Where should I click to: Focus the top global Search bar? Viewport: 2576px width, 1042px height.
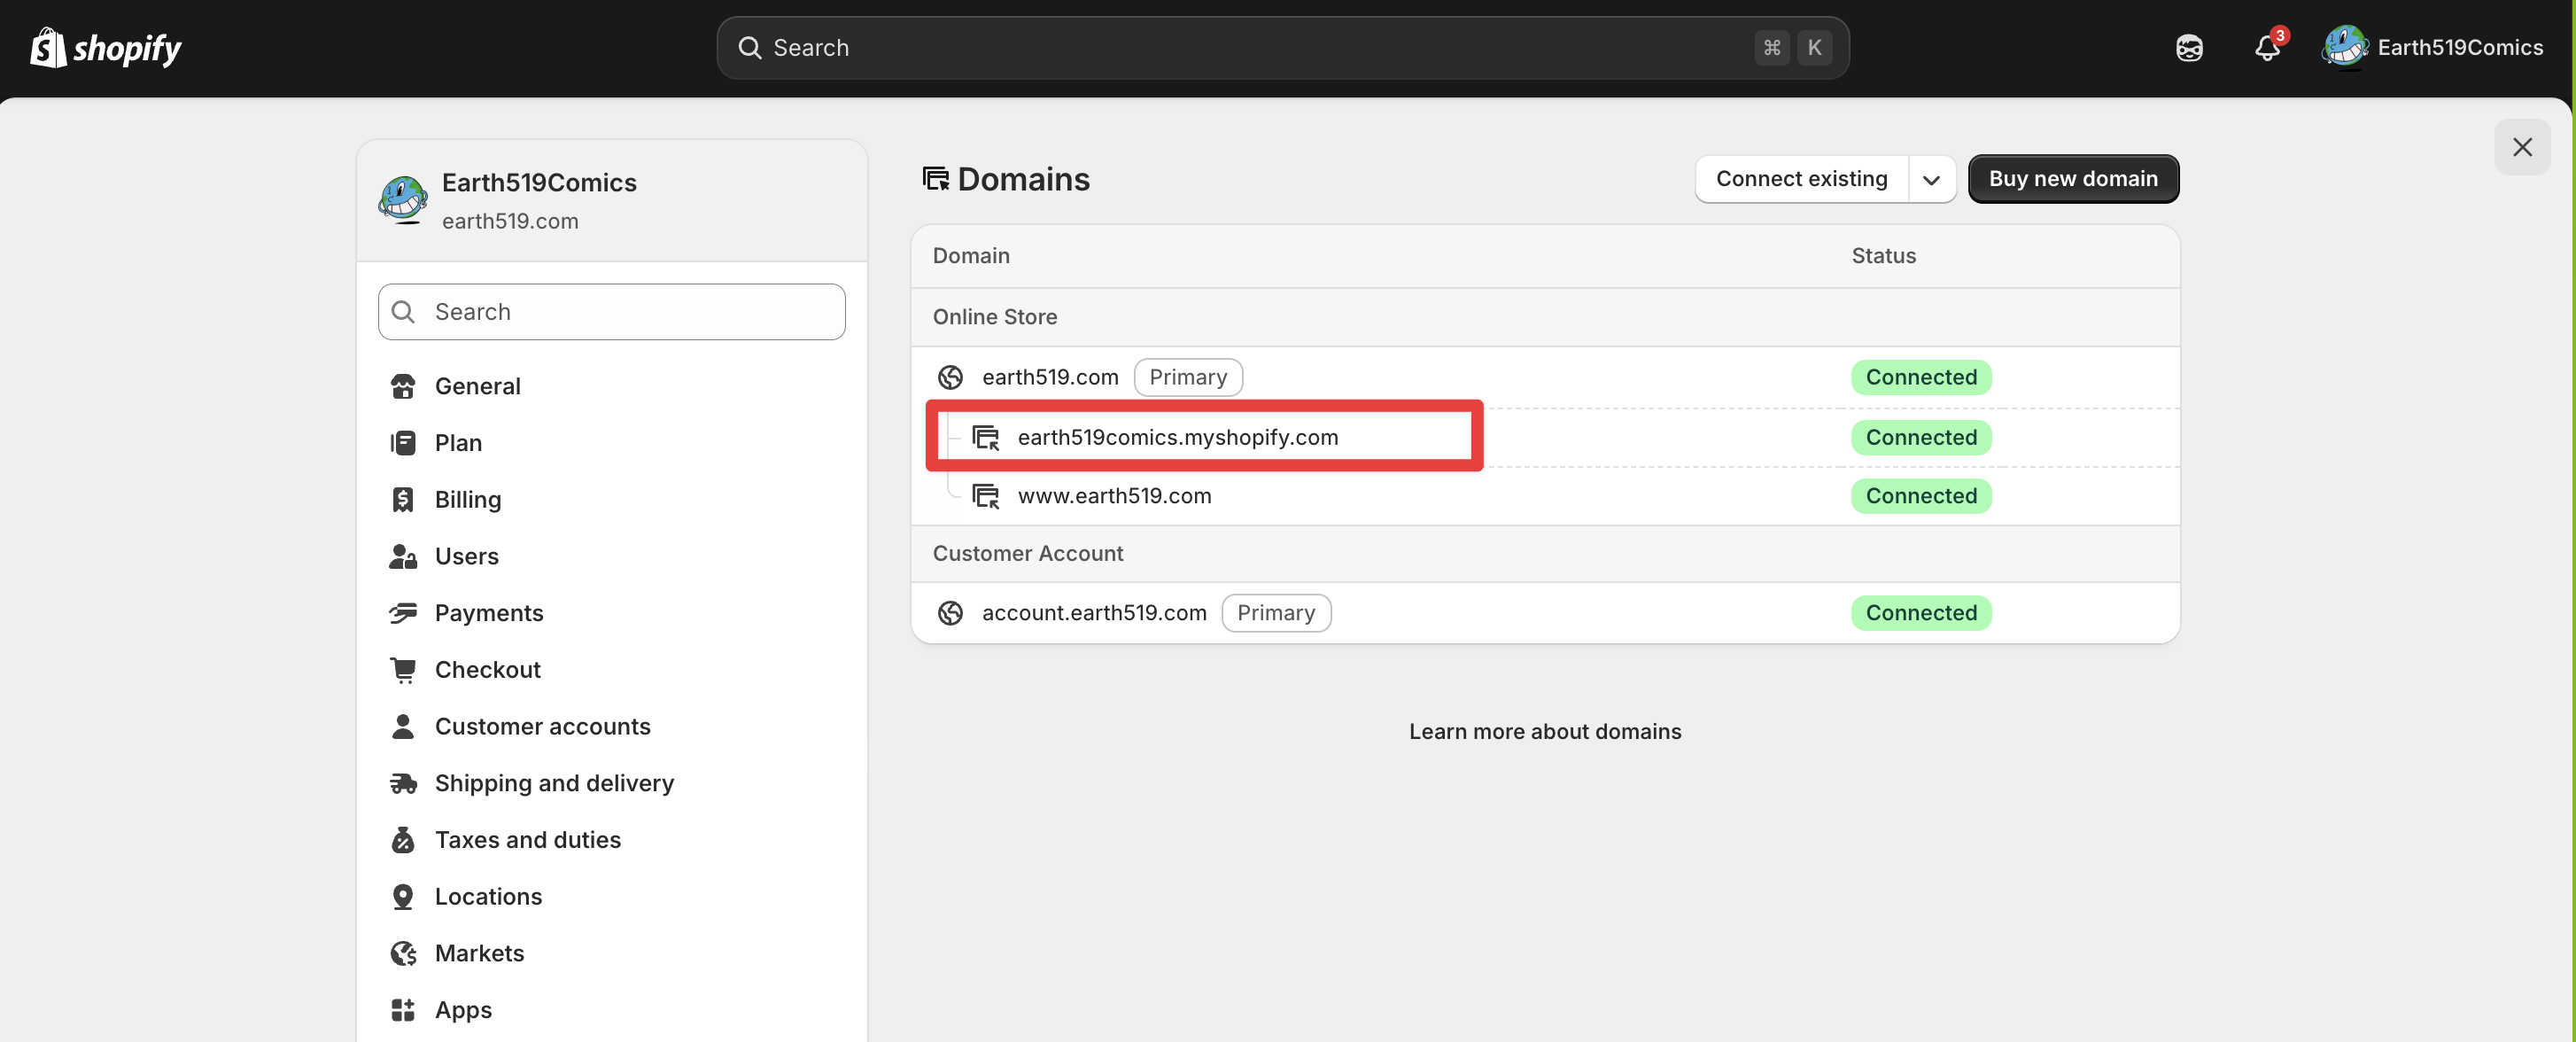pos(1283,47)
